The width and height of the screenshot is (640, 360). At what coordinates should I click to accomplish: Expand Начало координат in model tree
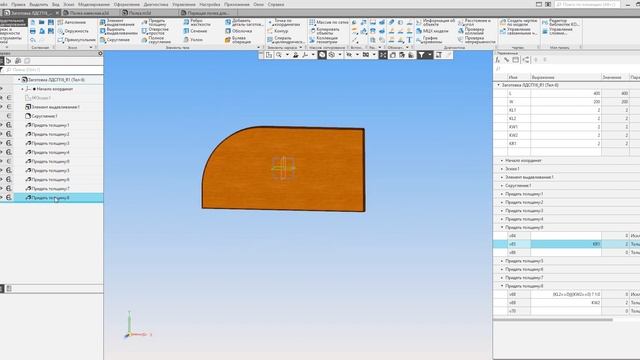pyautogui.click(x=22, y=89)
